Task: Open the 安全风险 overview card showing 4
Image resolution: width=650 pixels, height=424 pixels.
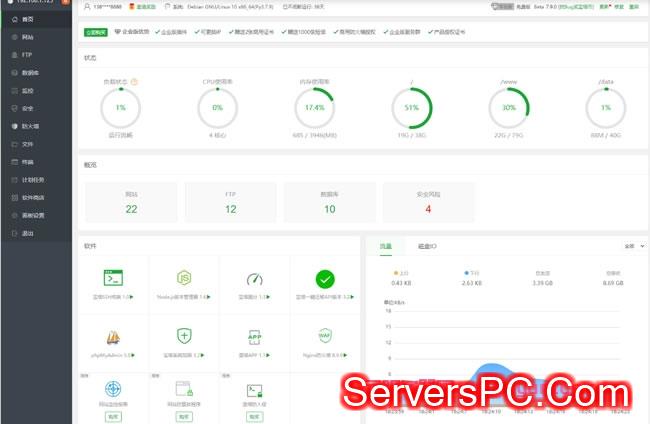Action: (x=428, y=202)
